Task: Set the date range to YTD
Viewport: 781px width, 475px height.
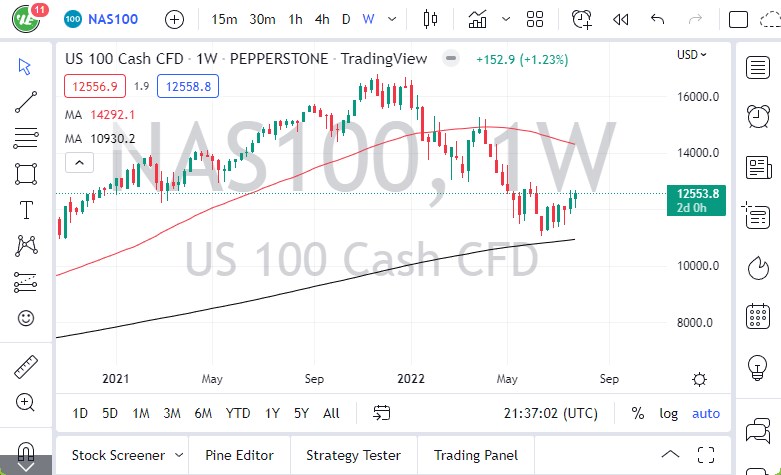Action: [238, 413]
